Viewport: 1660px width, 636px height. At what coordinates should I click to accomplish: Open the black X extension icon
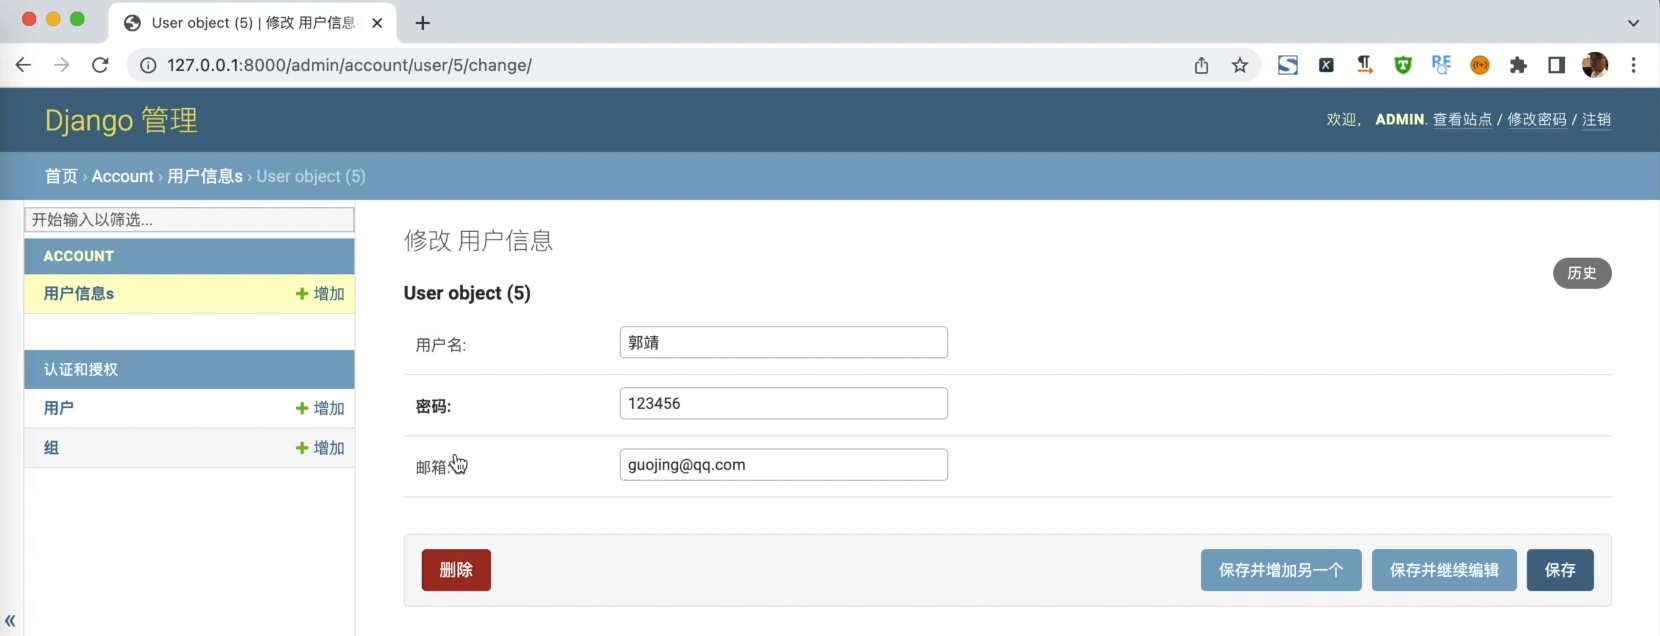point(1326,65)
